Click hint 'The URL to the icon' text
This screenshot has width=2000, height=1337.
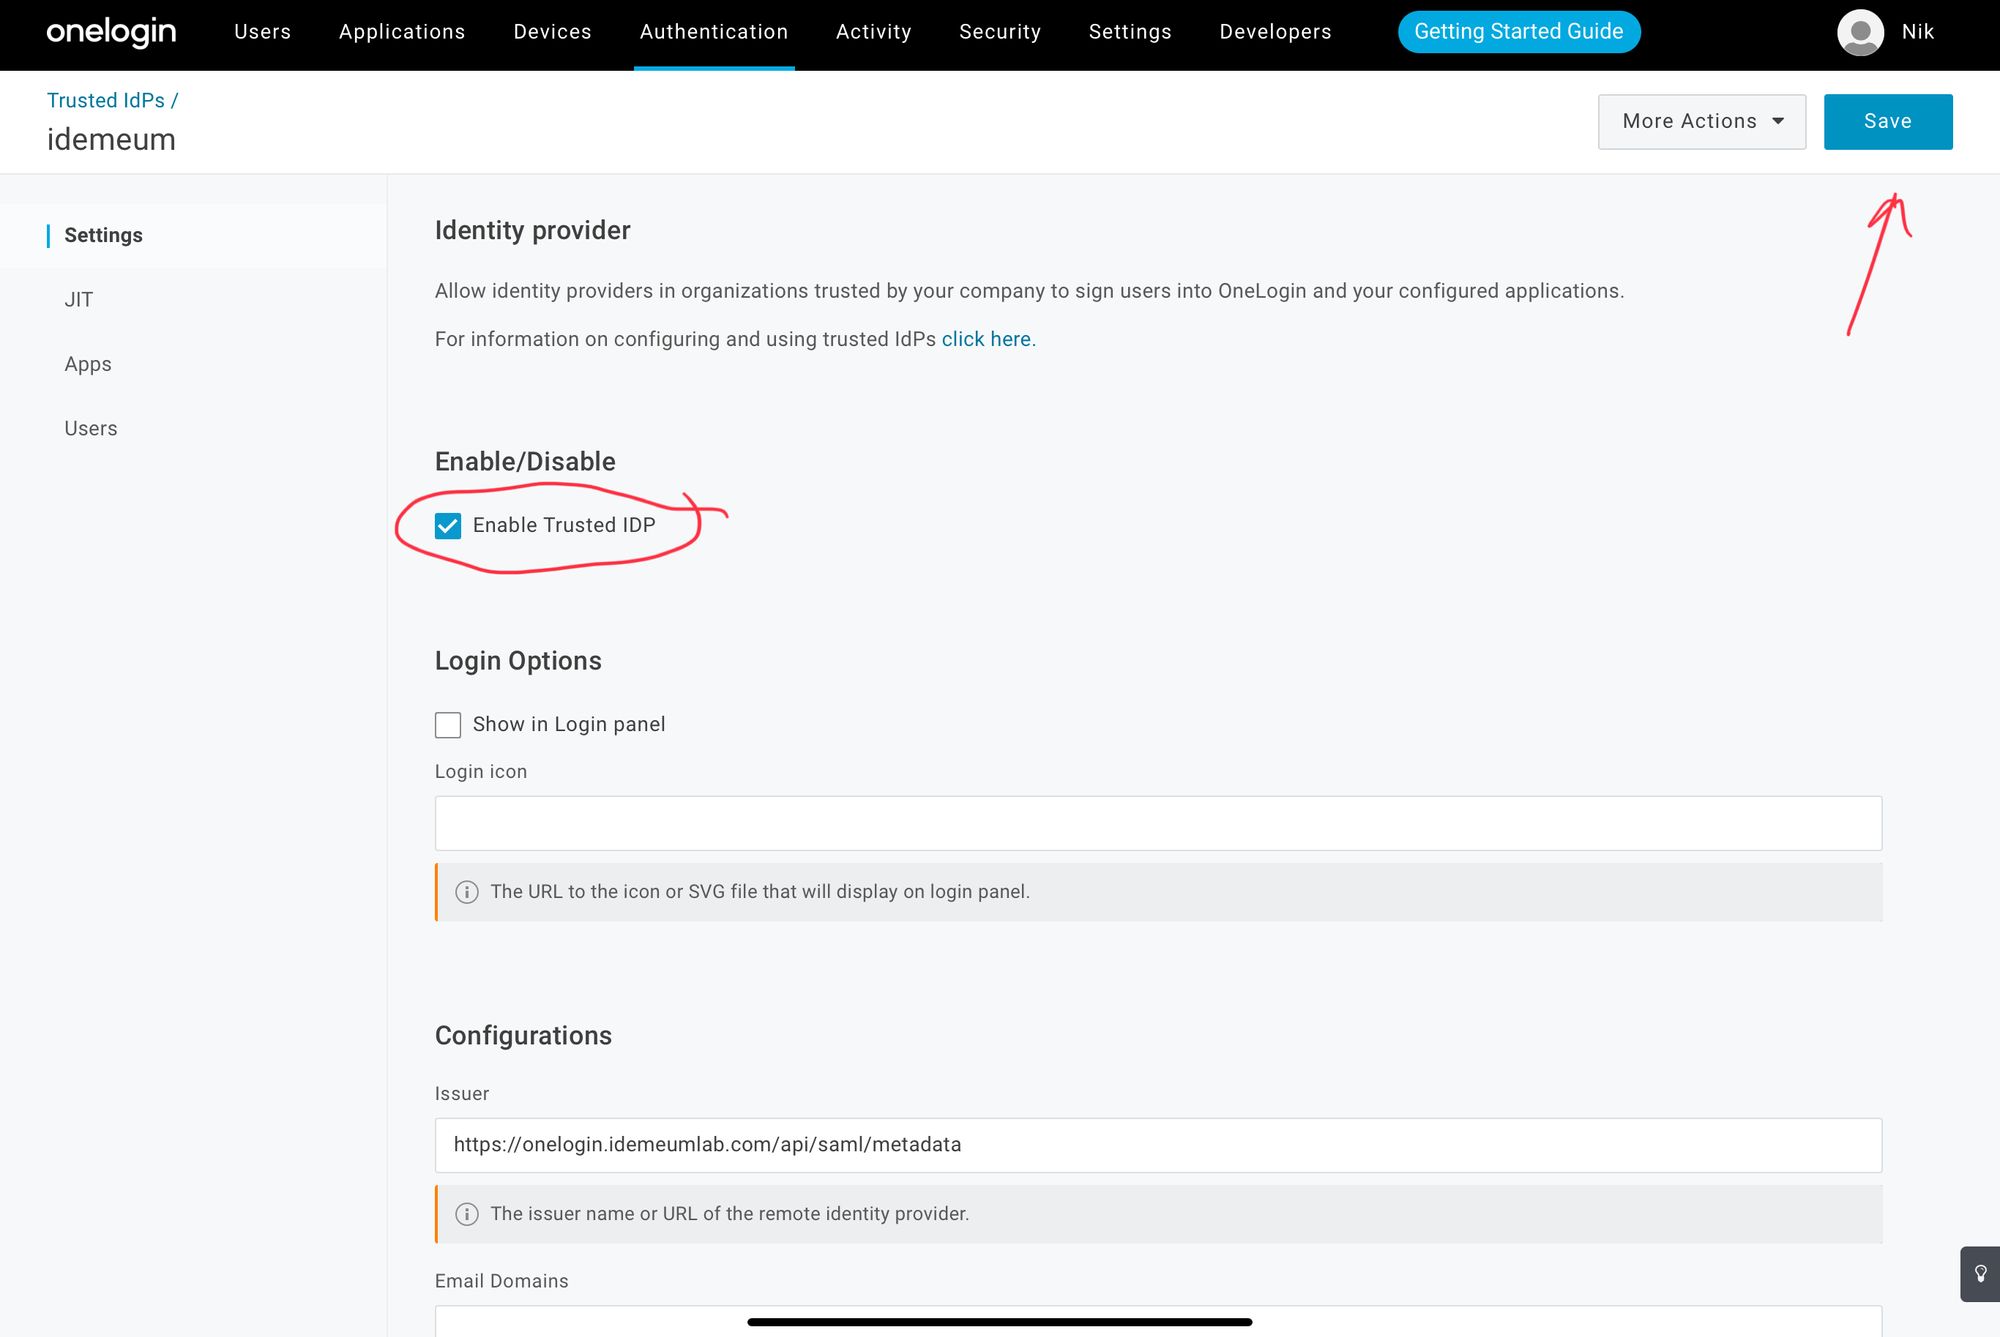pyautogui.click(x=760, y=892)
